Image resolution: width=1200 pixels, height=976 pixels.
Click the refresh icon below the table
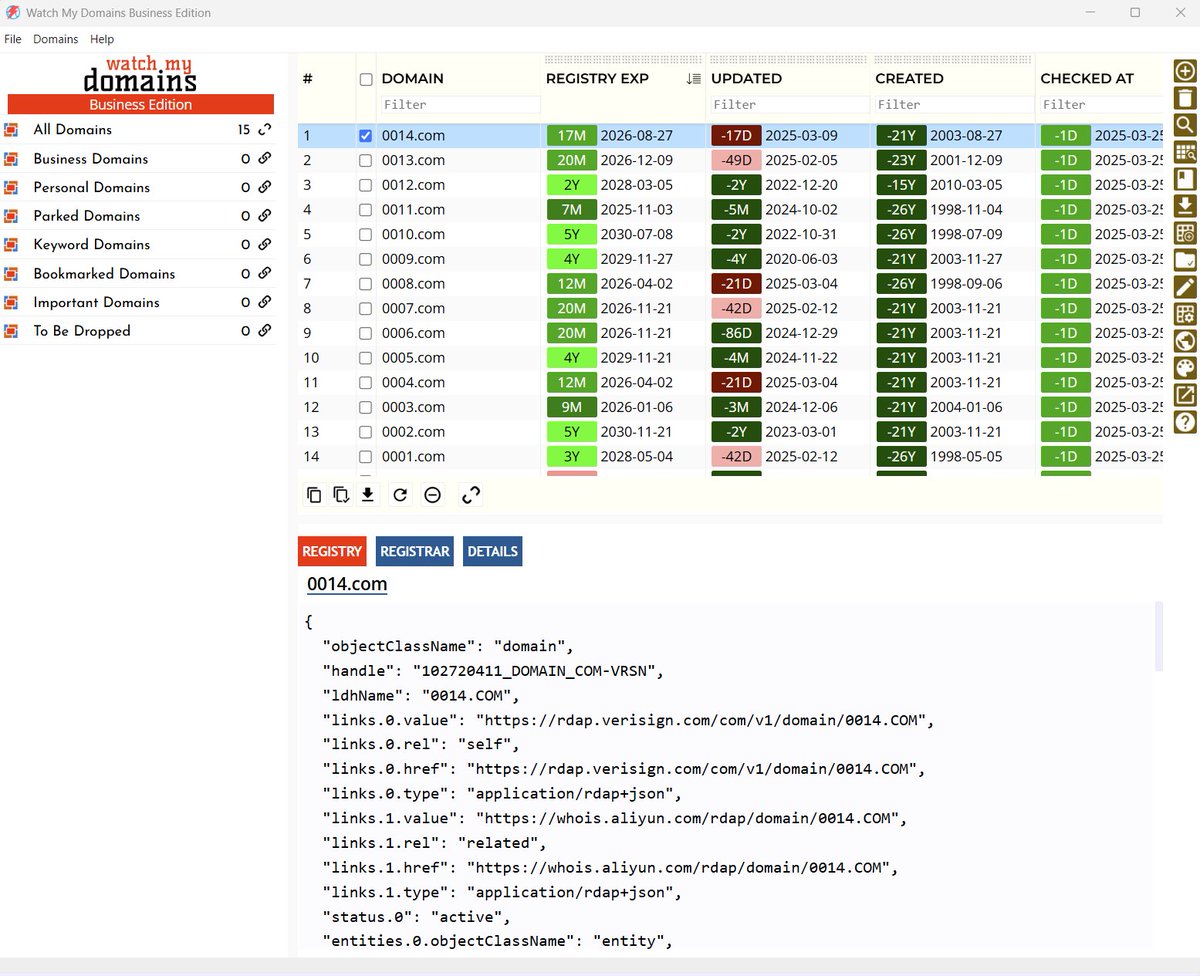point(400,494)
